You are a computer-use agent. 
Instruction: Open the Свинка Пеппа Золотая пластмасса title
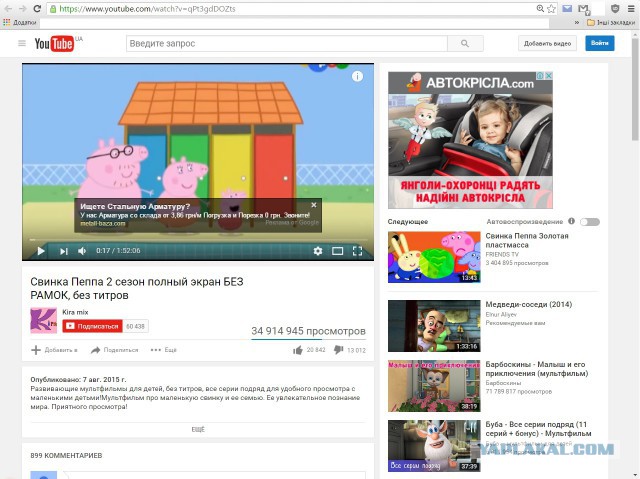527,240
